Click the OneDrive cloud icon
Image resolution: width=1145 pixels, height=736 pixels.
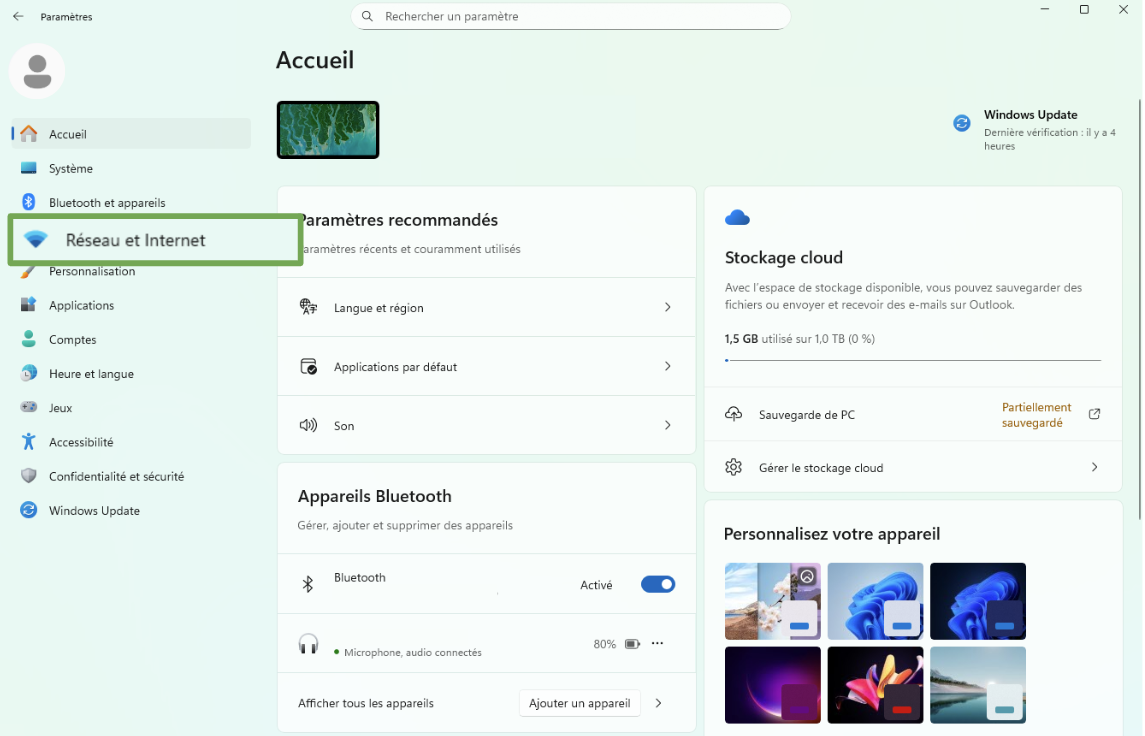737,218
